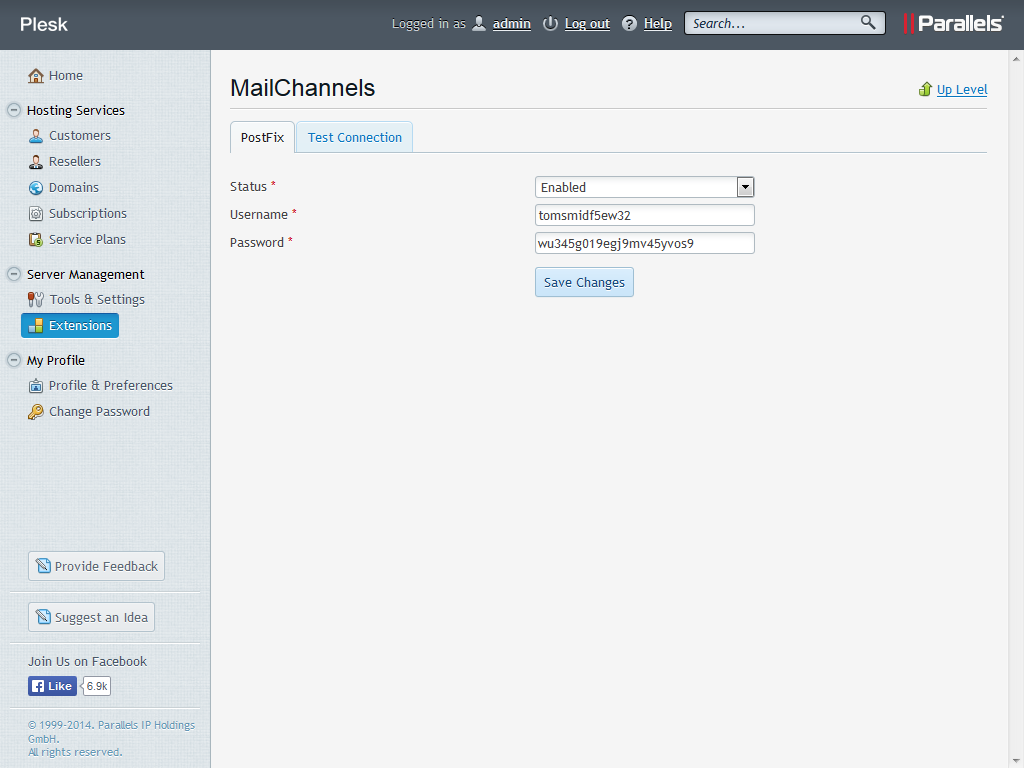The image size is (1024, 768).
Task: Click the Customers person icon
Action: 36,136
